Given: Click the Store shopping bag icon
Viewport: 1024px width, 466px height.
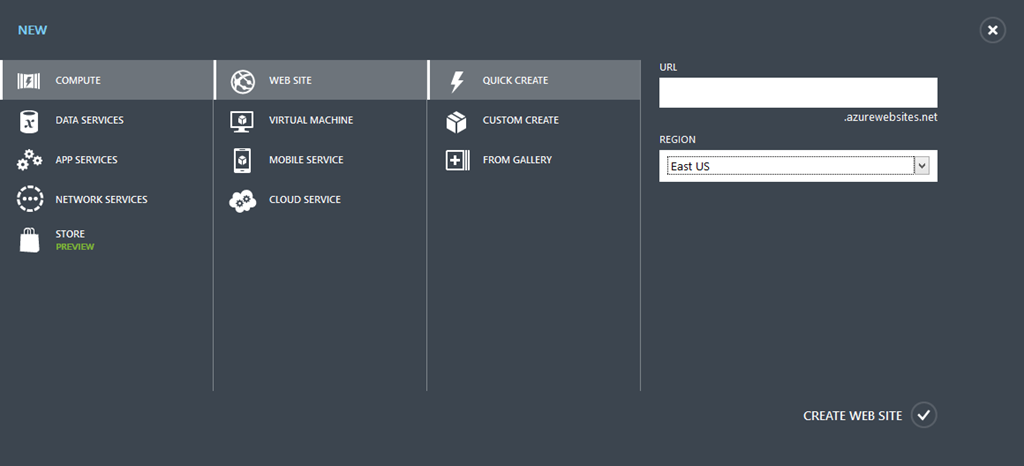Looking at the screenshot, I should (x=29, y=240).
